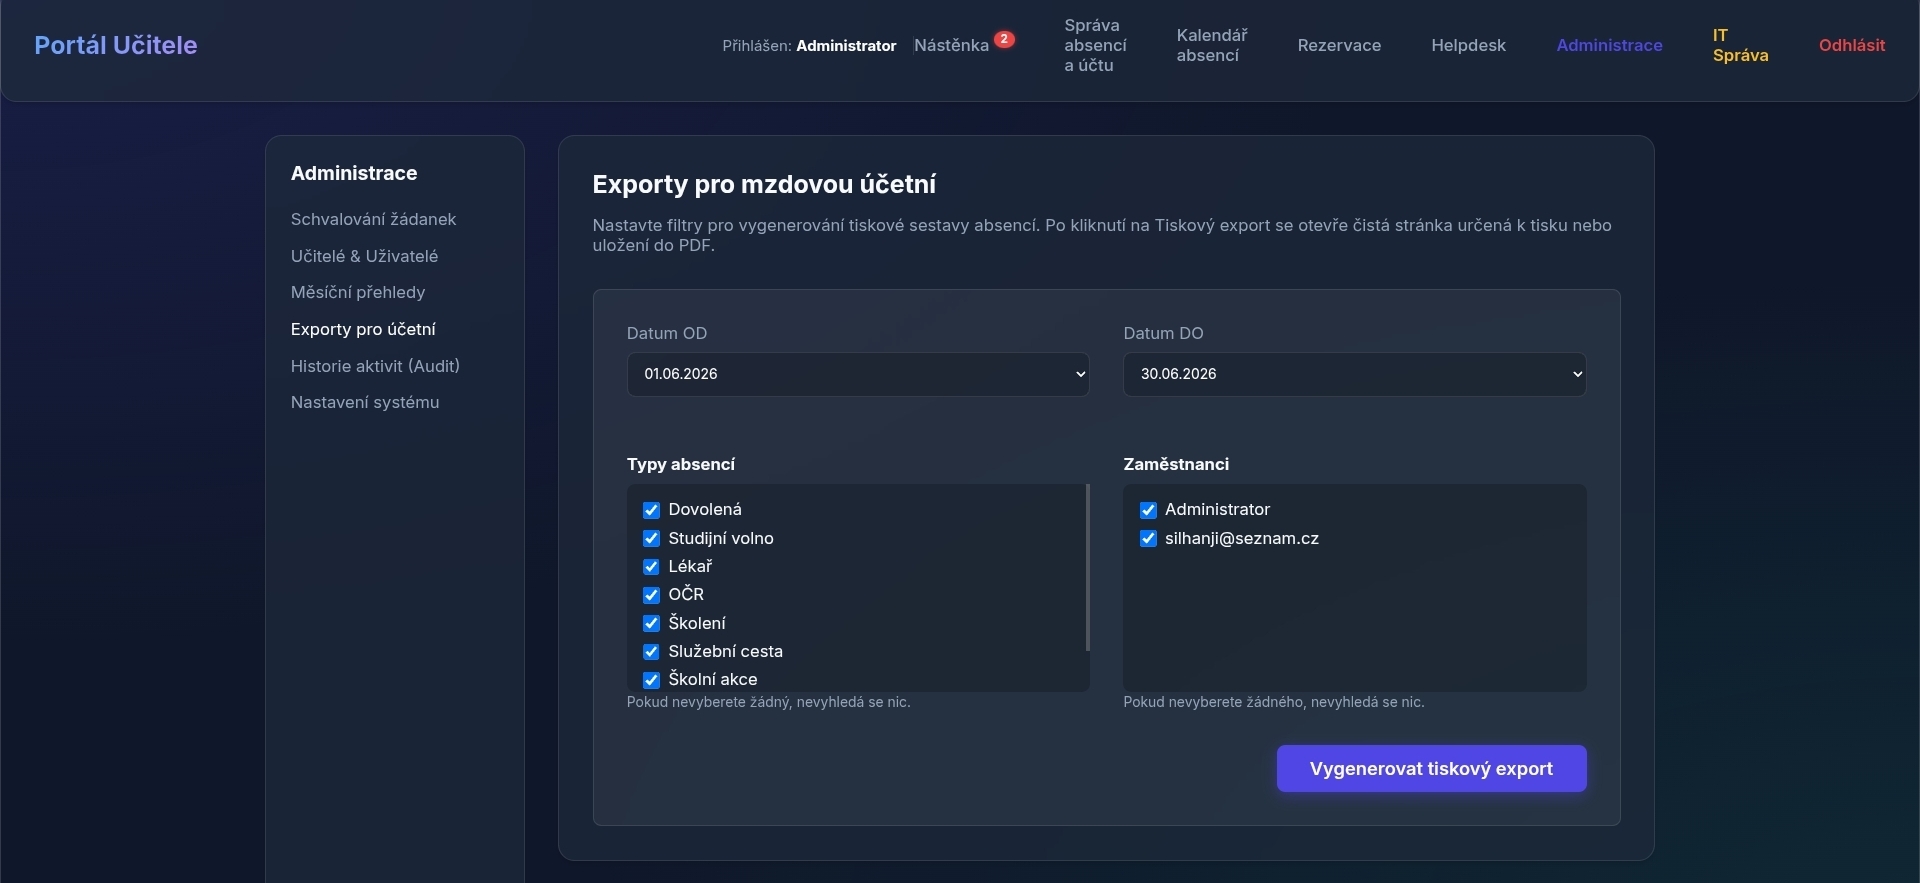Uncheck the Dovolená absence type
The height and width of the screenshot is (883, 1920).
click(x=651, y=510)
